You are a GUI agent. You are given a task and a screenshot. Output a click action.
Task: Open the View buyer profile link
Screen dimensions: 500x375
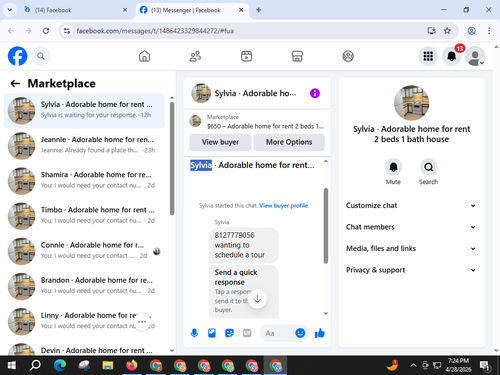(x=283, y=206)
